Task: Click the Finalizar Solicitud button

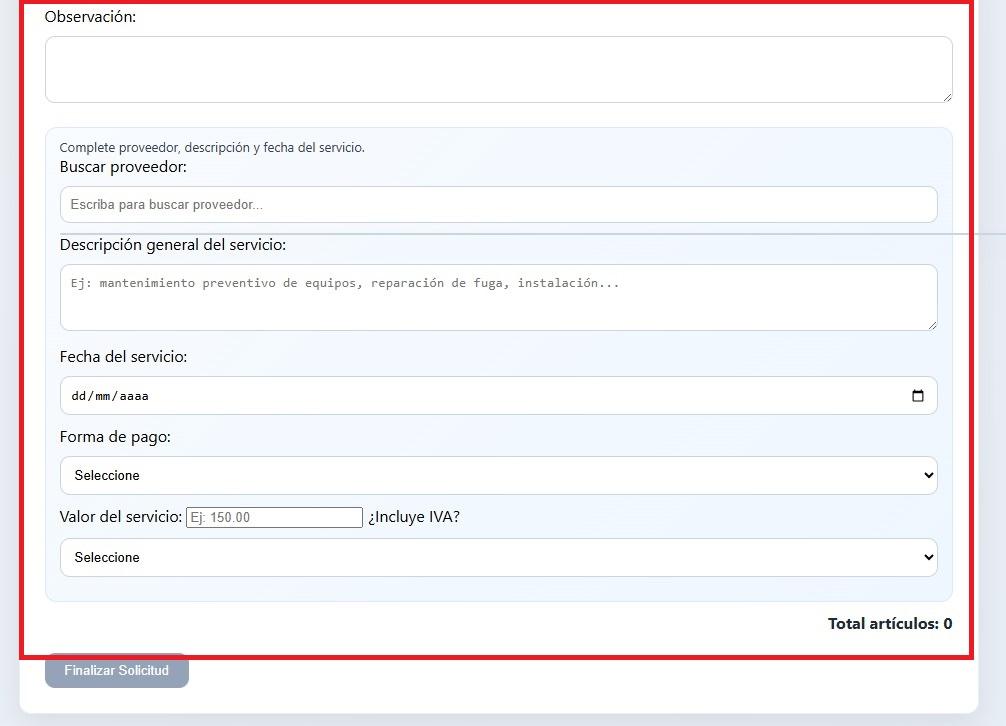Action: 117,671
